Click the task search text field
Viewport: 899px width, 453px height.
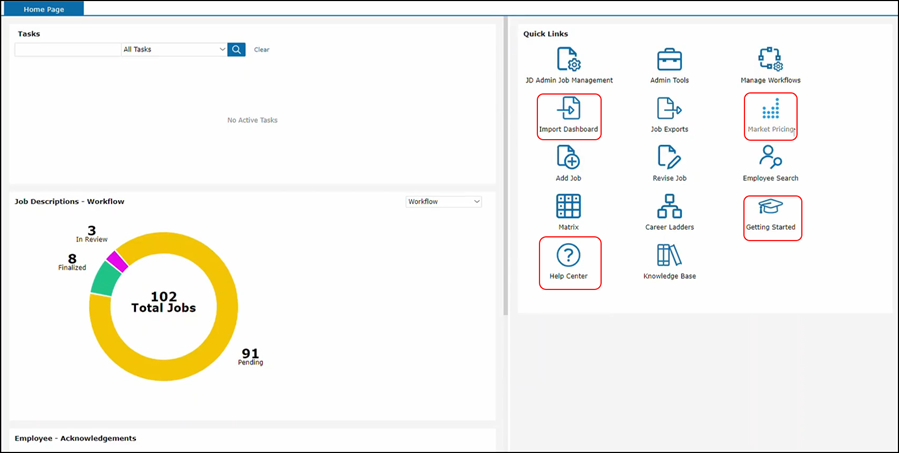click(68, 49)
